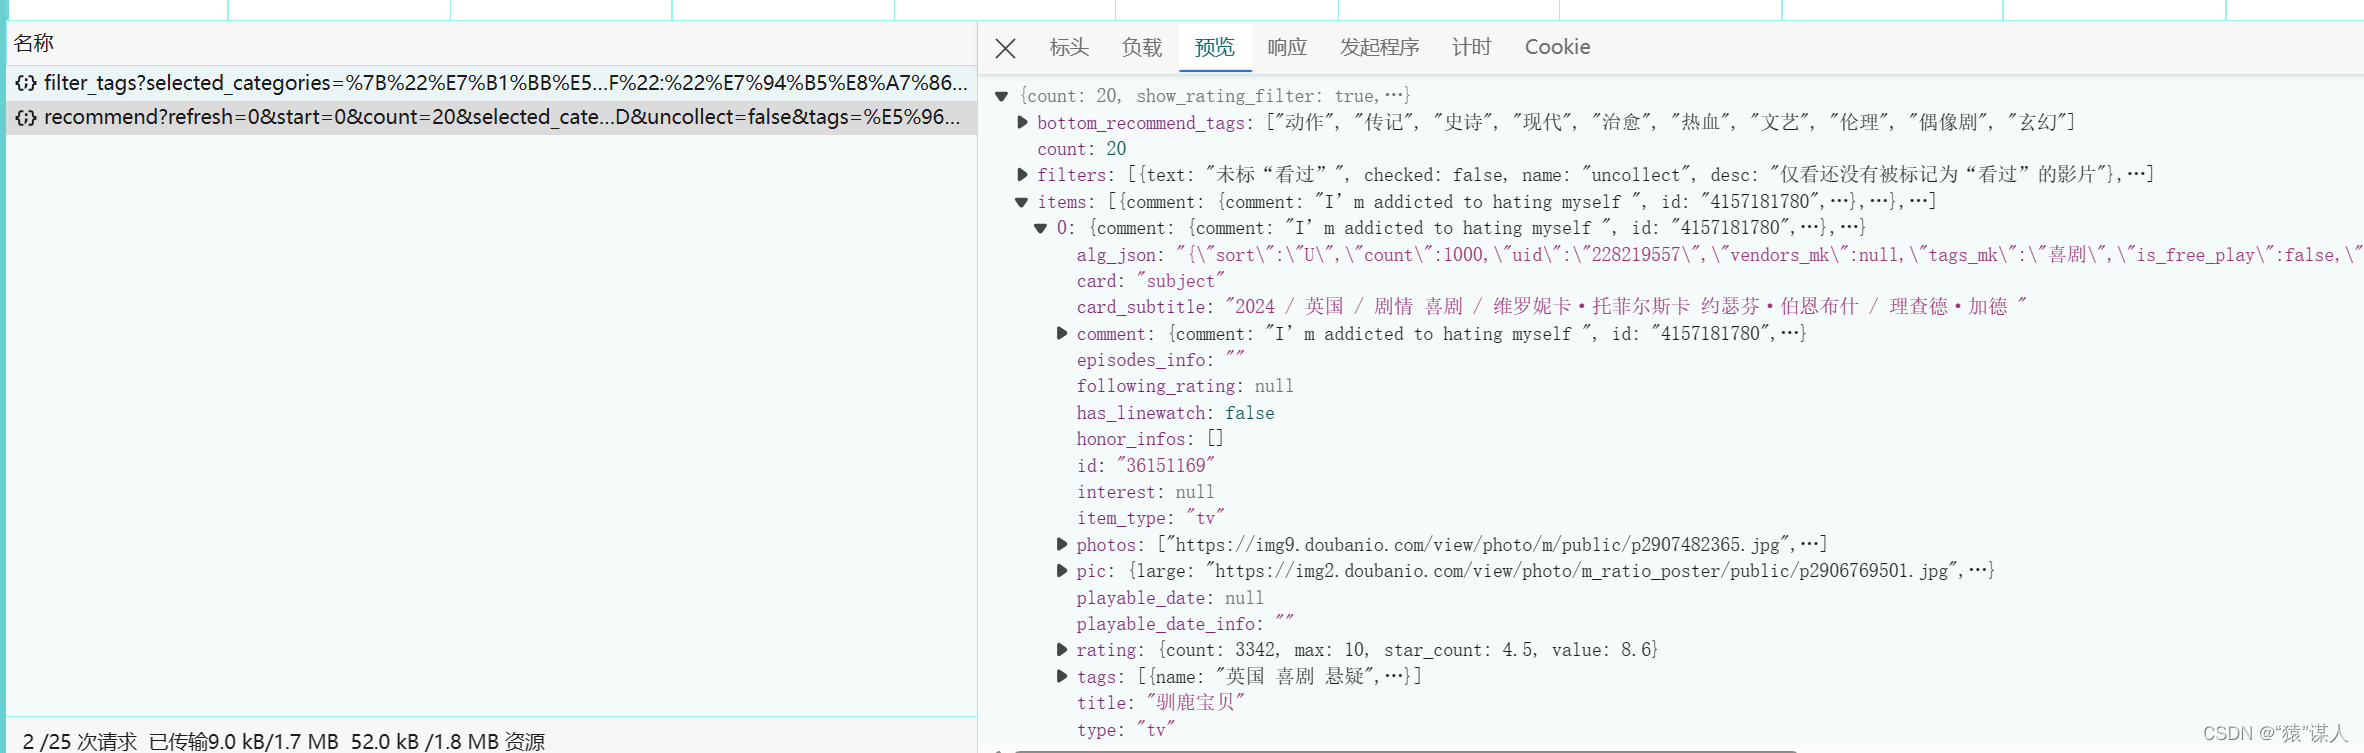Viewport: 2364px width, 753px height.
Task: Click the title "驯鹿宝贝" line
Action: pos(1160,703)
